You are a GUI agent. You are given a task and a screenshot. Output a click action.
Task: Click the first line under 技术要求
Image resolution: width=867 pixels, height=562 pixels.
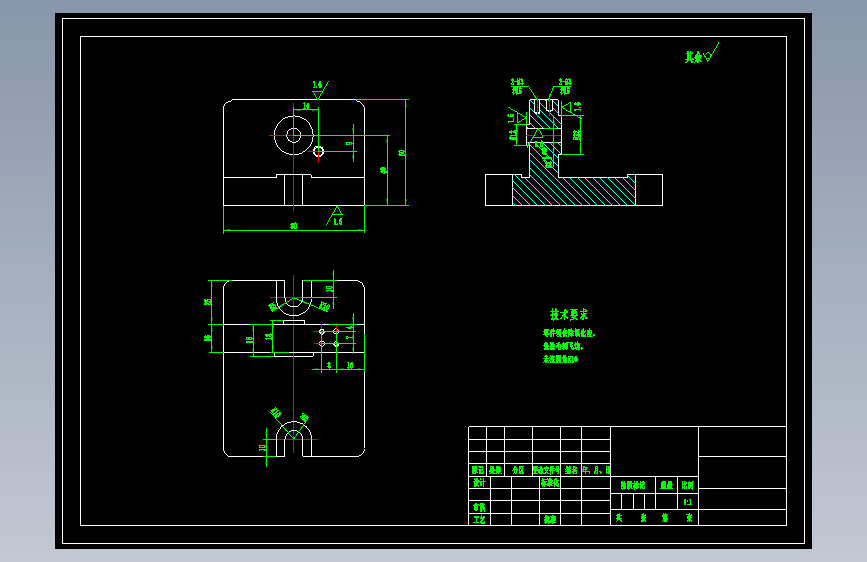569,333
